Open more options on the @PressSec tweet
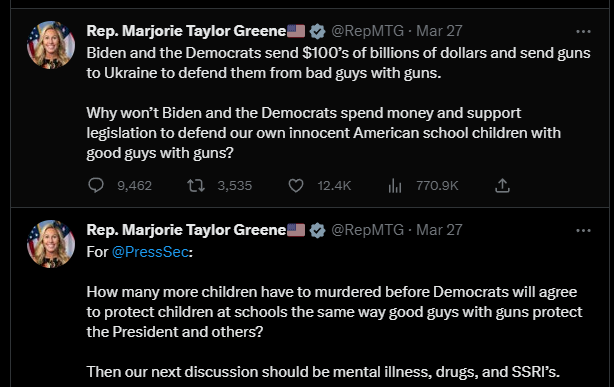 click(583, 230)
